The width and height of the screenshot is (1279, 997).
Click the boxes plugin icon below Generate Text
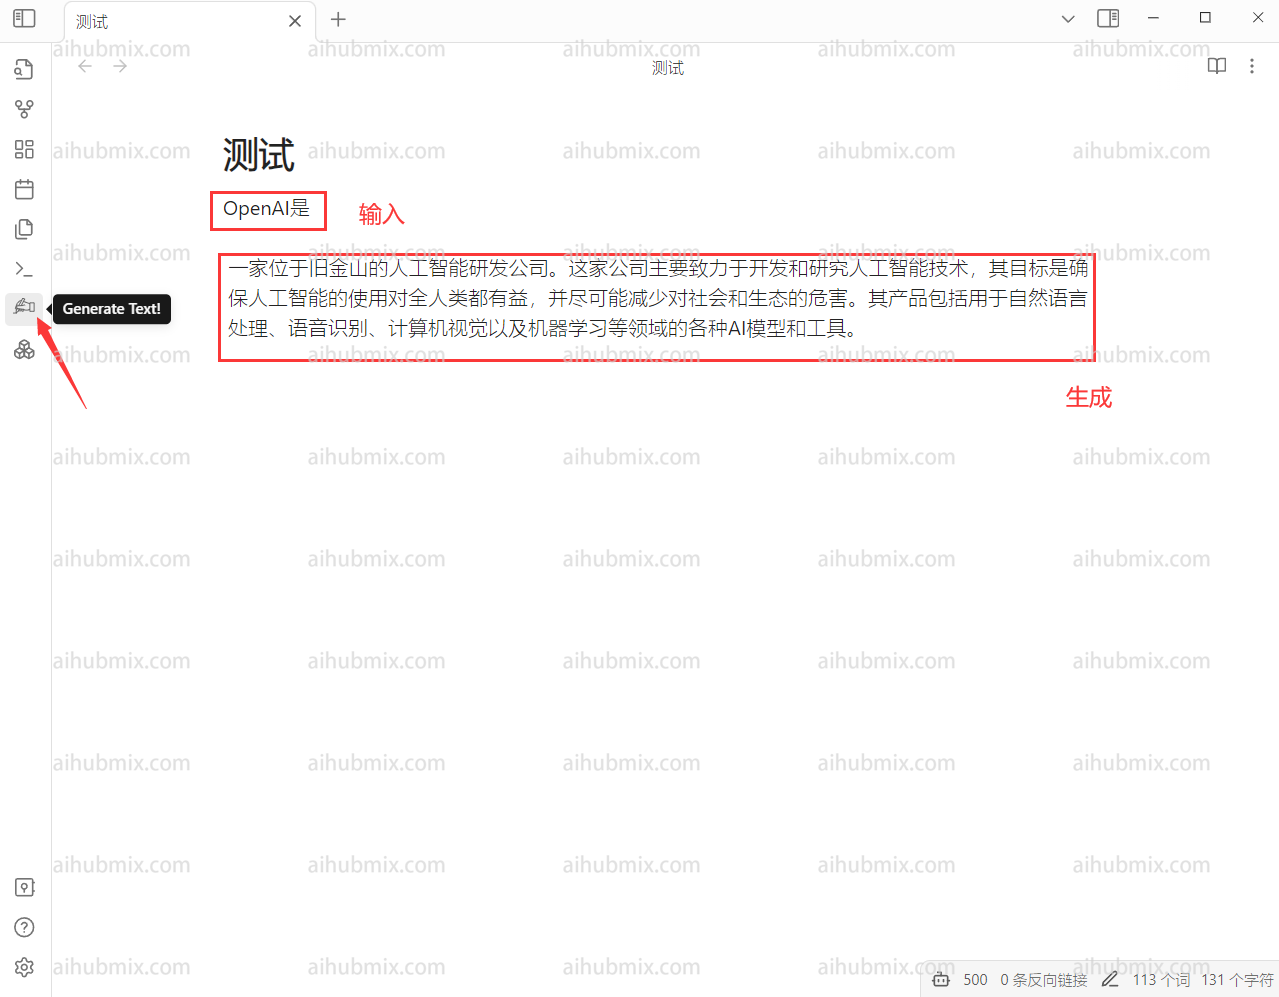[25, 349]
